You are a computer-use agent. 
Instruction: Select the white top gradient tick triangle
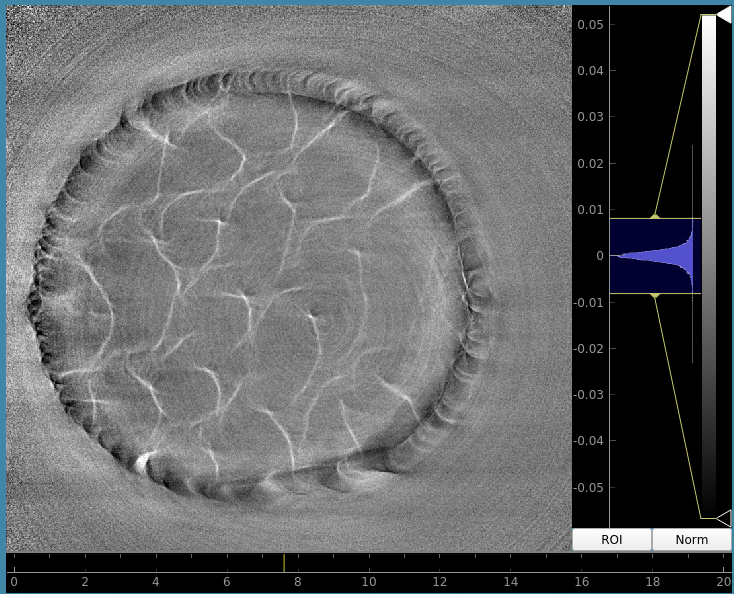[724, 15]
